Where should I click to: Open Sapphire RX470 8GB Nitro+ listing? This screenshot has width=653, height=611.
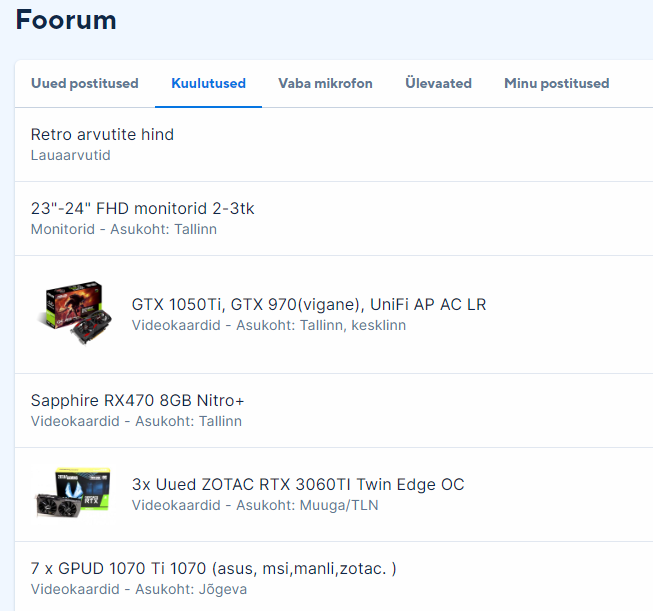[137, 400]
